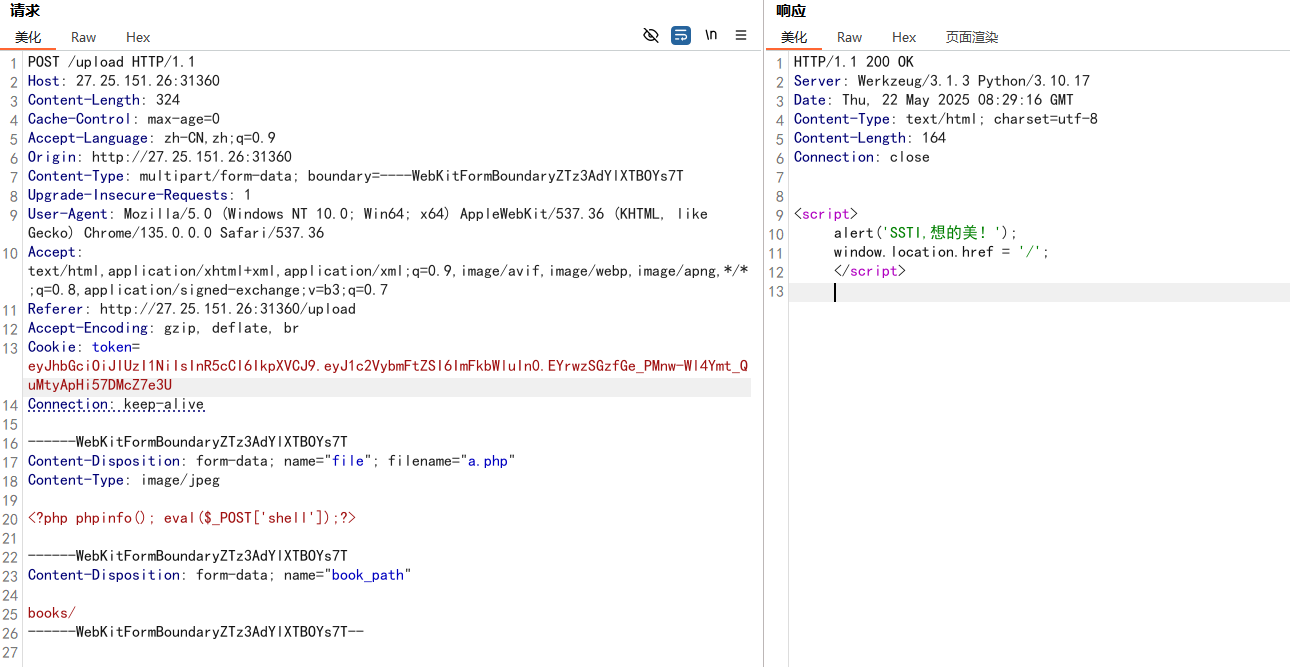Toggle the word wrap icon in request panel

pyautogui.click(x=681, y=35)
